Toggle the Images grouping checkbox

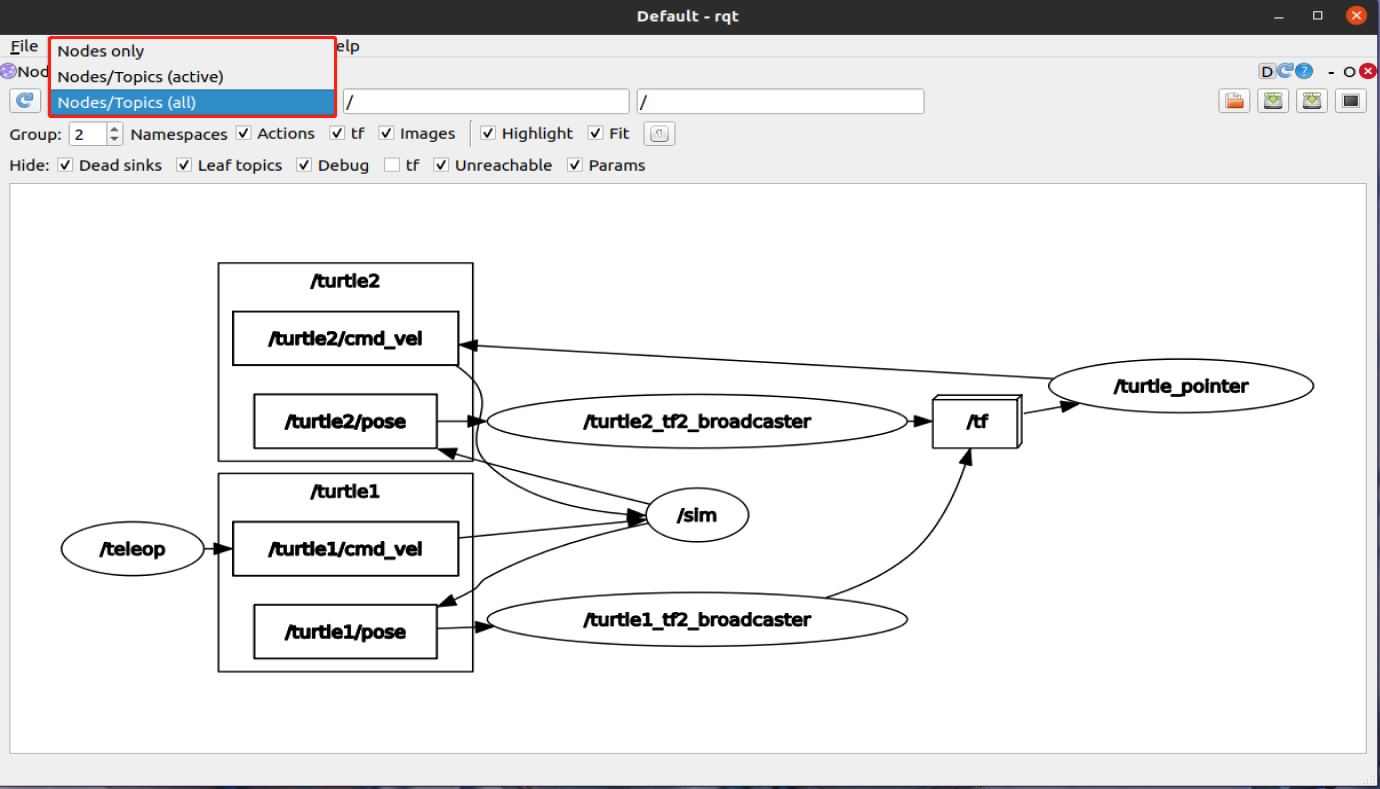[x=387, y=133]
